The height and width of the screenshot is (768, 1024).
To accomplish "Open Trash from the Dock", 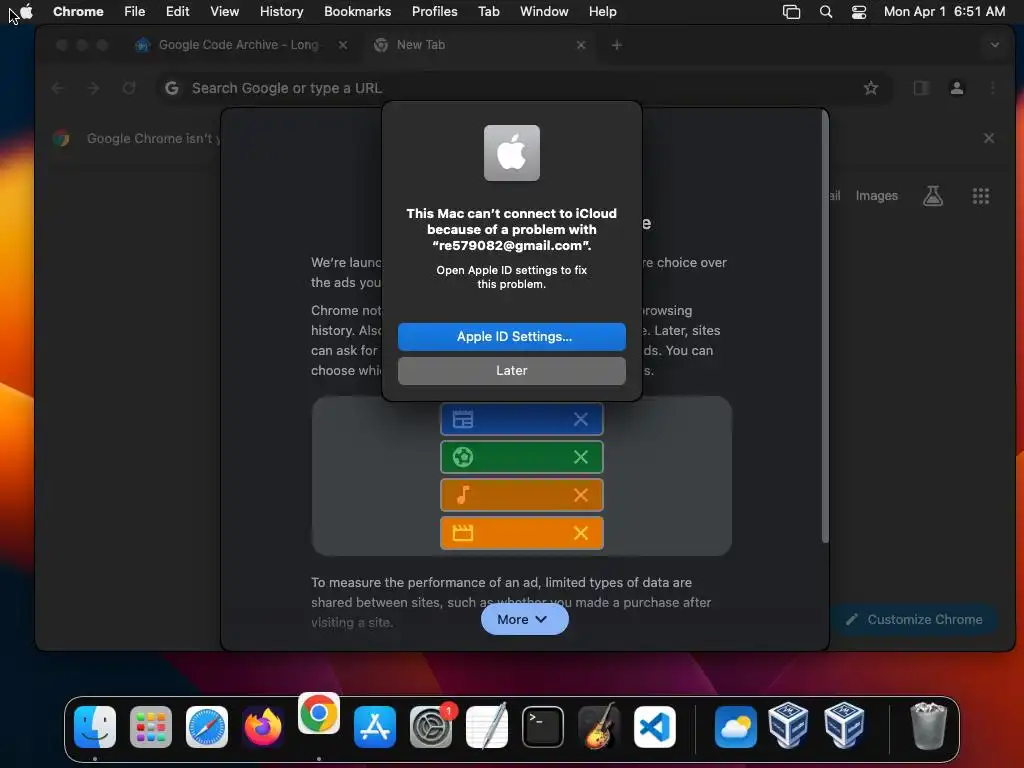I will 928,726.
